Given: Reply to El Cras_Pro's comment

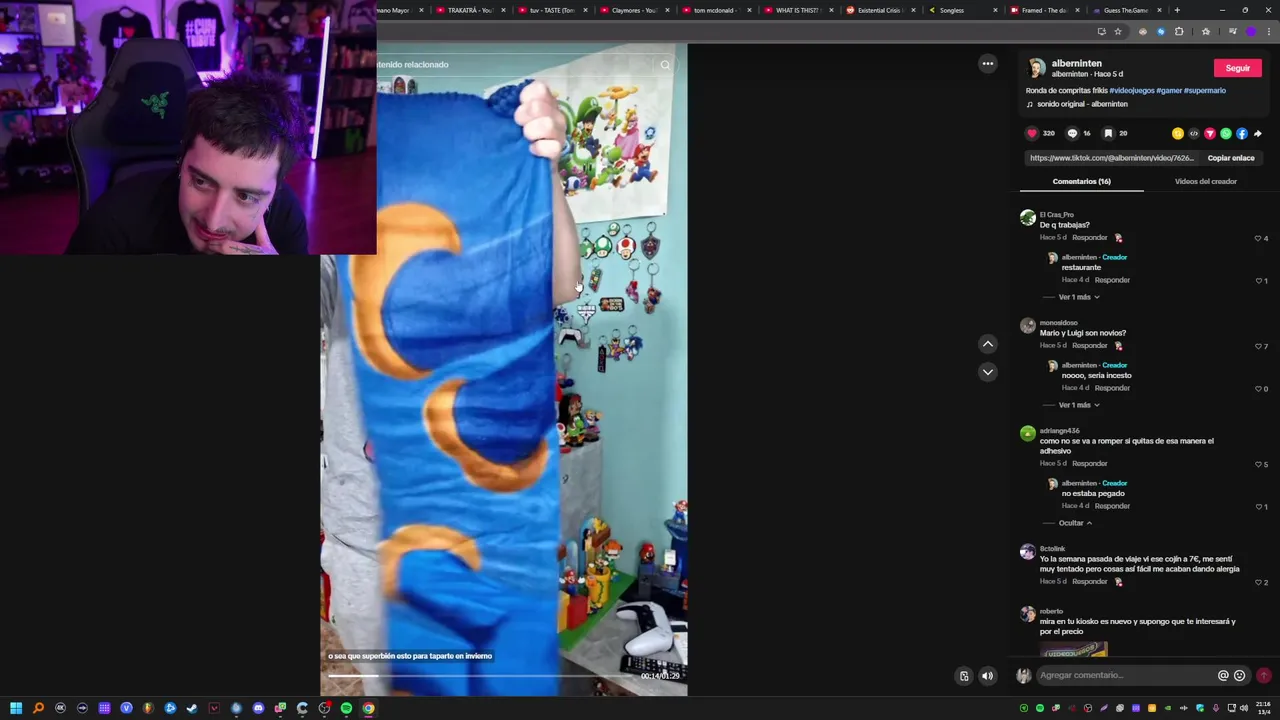Looking at the screenshot, I should coord(1089,238).
